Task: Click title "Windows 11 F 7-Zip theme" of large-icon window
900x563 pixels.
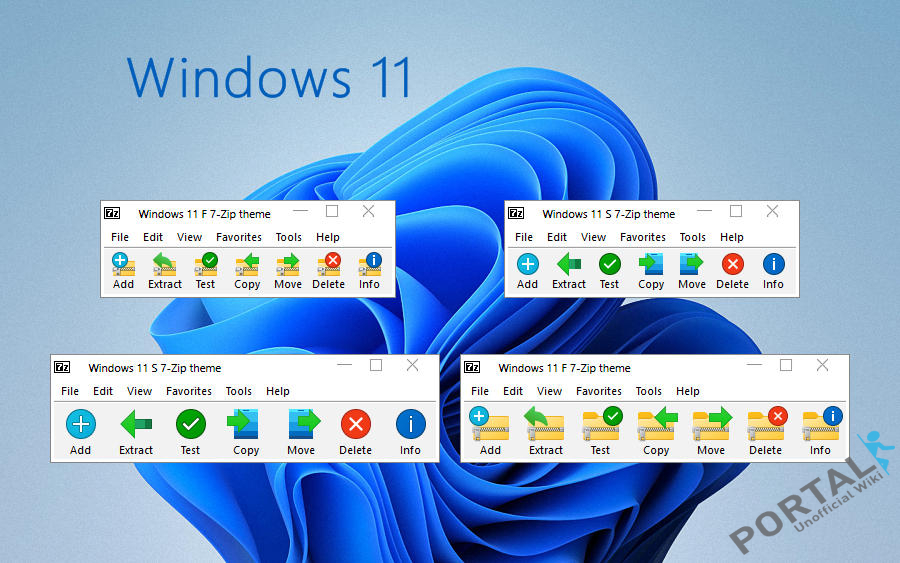Action: (x=564, y=367)
